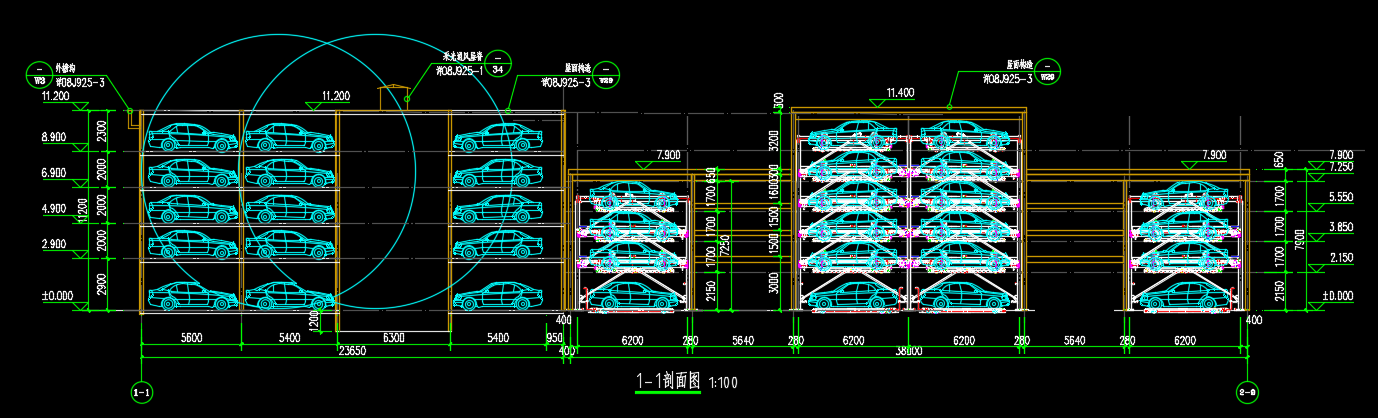Select the 外墙构 annotation label
The width and height of the screenshot is (1378, 418).
coord(66,69)
